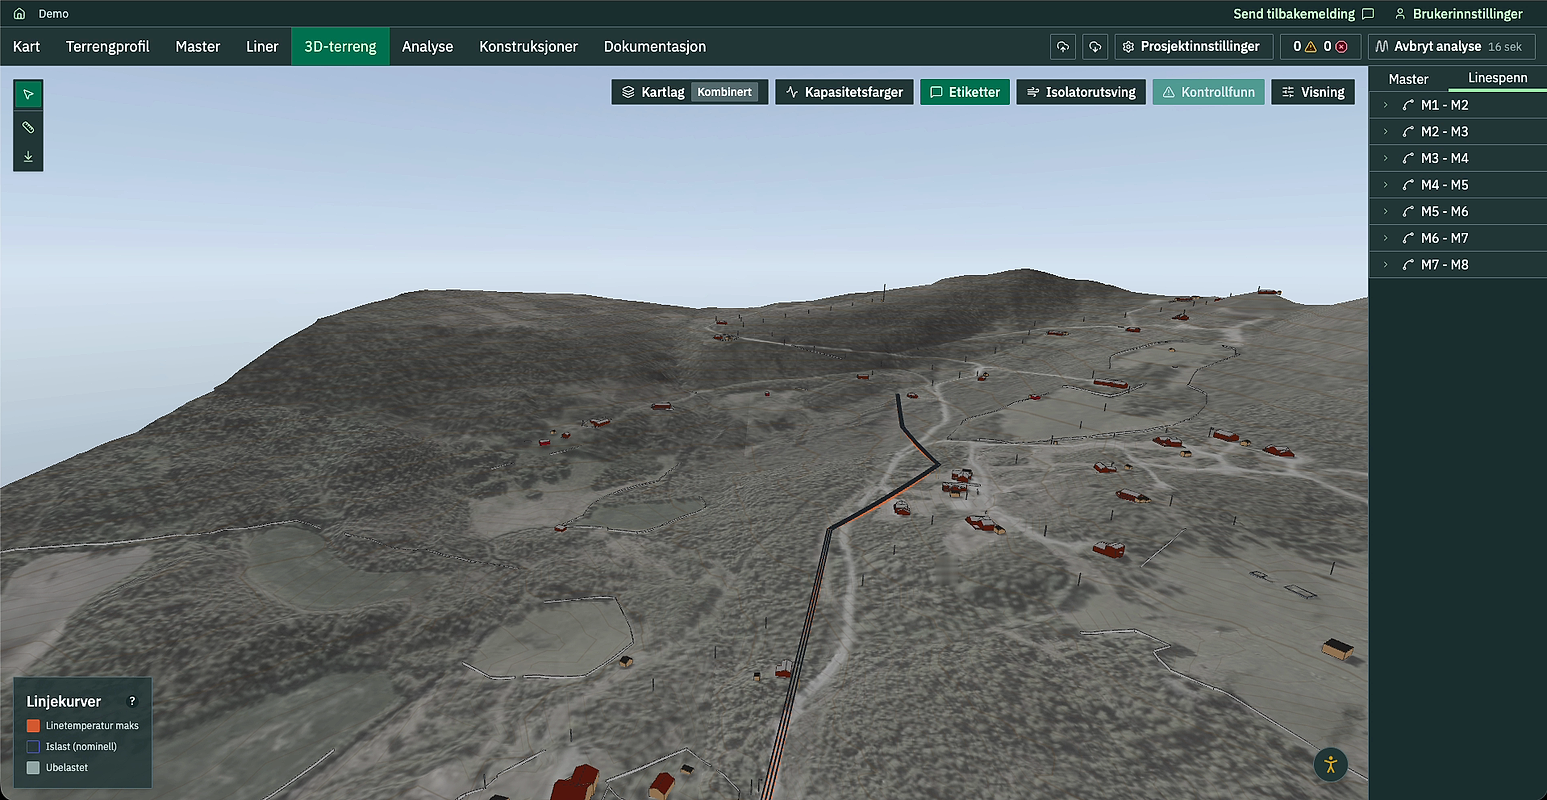Click the M5 - M6 span curve icon
Screen dimensions: 1547x800
[x=1408, y=211]
